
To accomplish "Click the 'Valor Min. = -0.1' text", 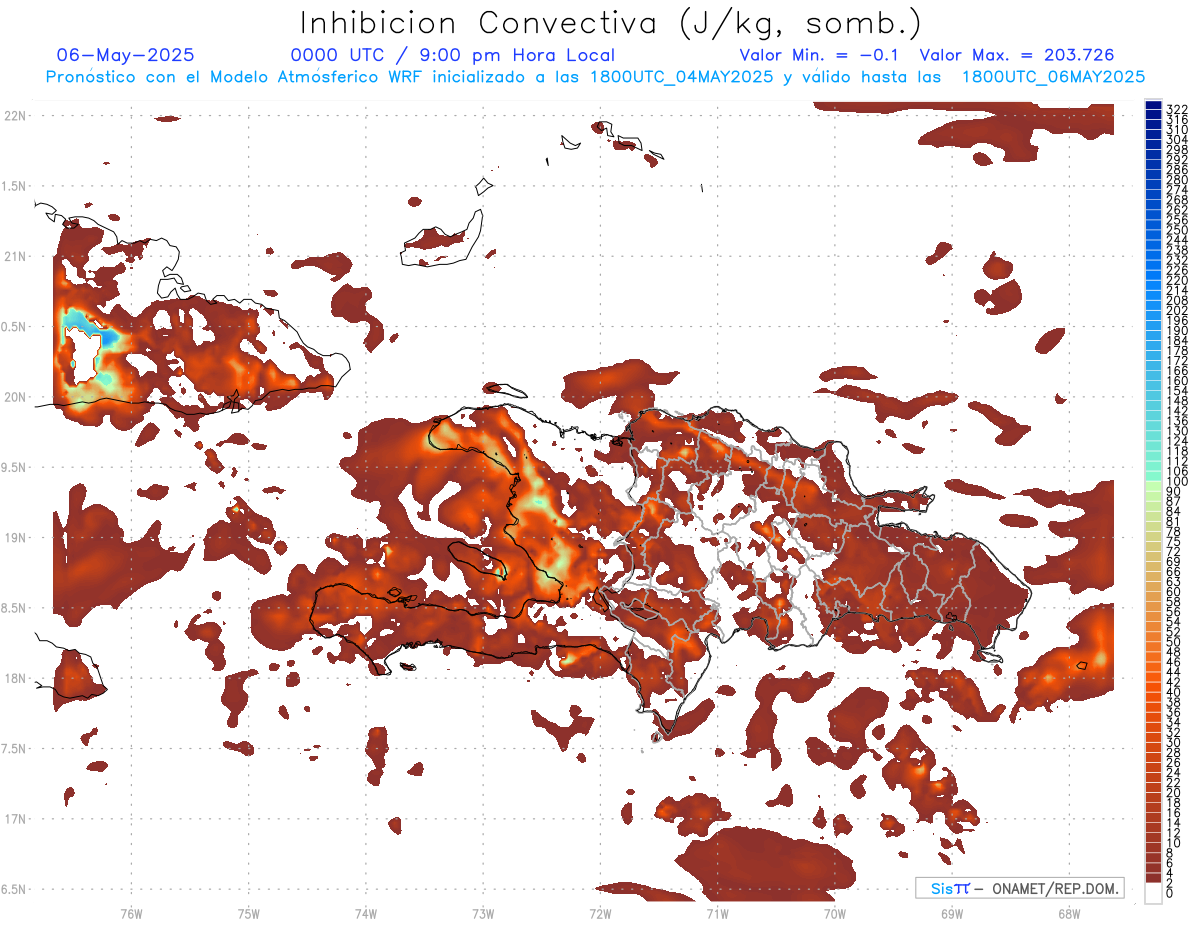I will pyautogui.click(x=821, y=55).
